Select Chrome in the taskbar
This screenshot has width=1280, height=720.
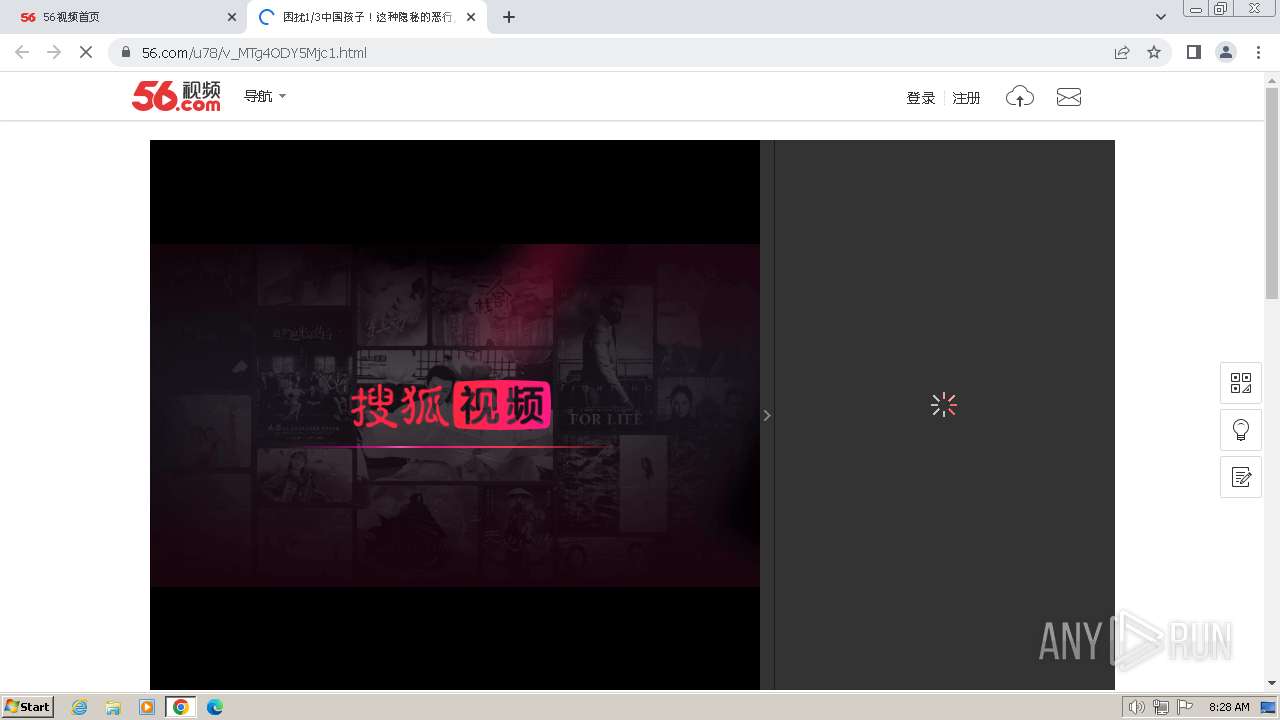coord(181,707)
